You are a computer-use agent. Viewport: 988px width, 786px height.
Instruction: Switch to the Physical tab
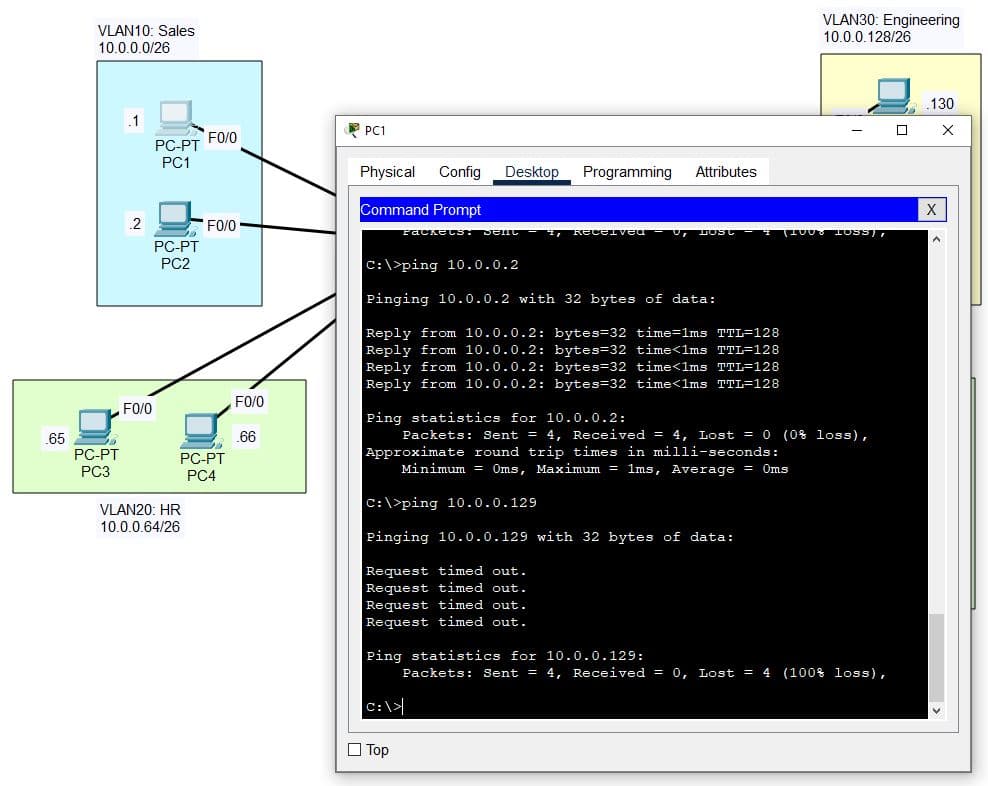[x=387, y=172]
